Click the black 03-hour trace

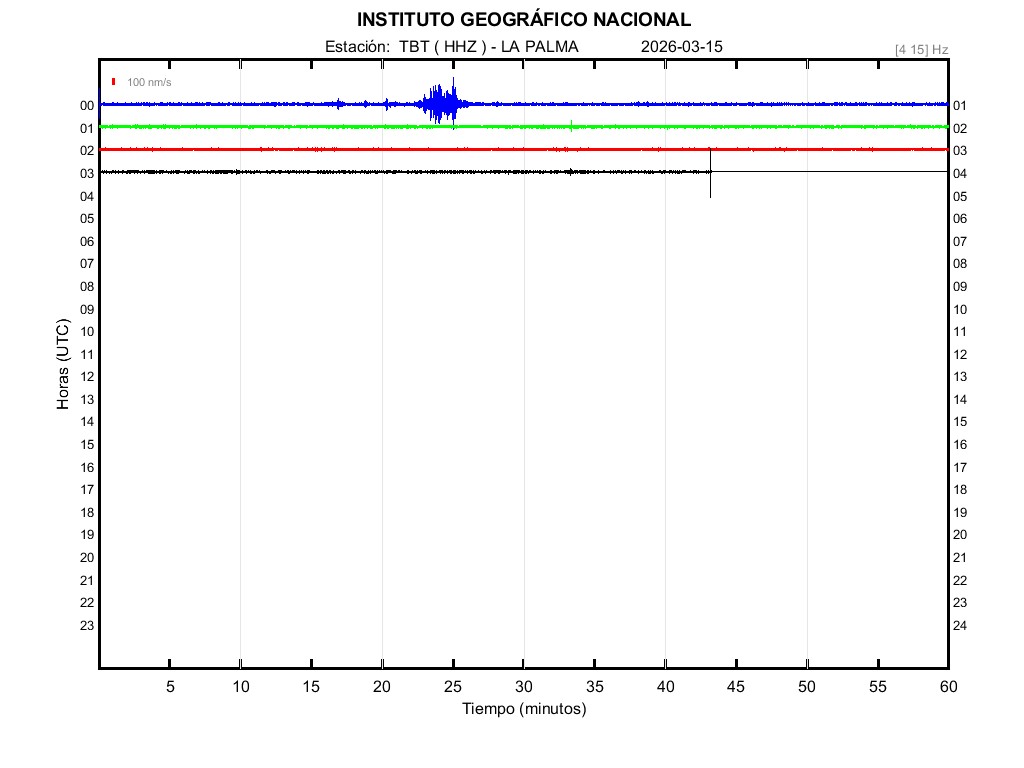click(x=300, y=172)
